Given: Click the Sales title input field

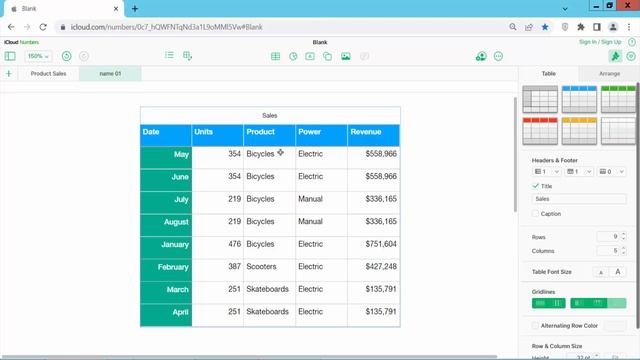Looking at the screenshot, I should point(579,199).
